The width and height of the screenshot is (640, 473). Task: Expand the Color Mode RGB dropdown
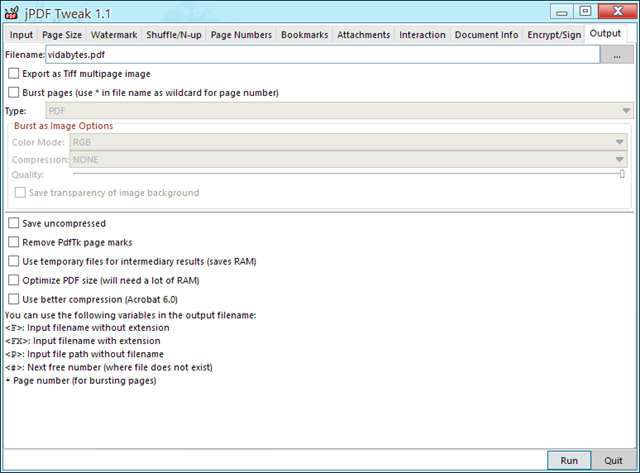[x=348, y=142]
